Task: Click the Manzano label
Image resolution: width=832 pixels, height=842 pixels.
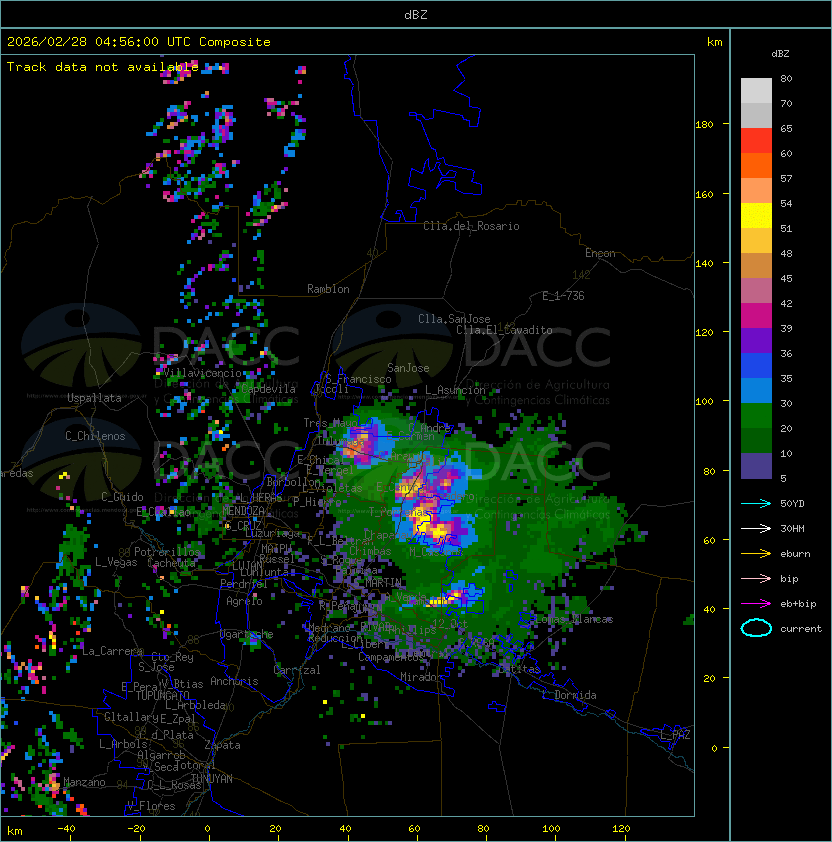Action: (84, 782)
